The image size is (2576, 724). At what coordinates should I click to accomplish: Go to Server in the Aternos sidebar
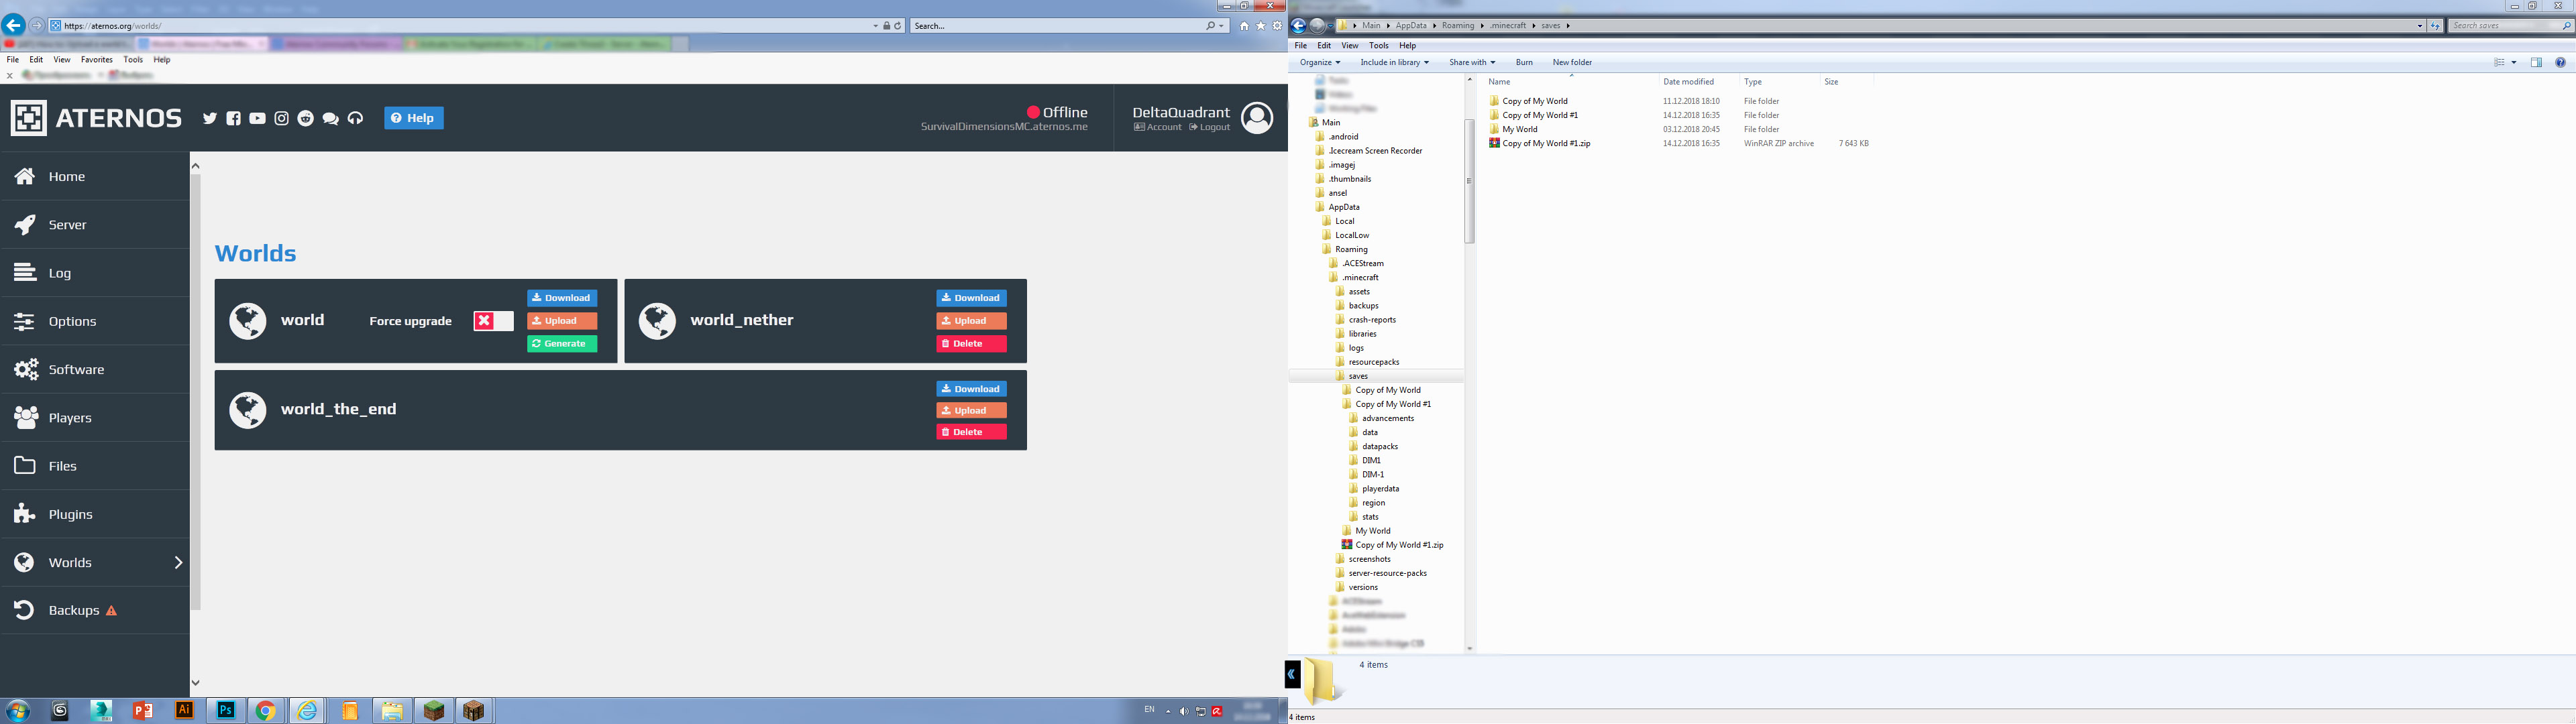95,225
